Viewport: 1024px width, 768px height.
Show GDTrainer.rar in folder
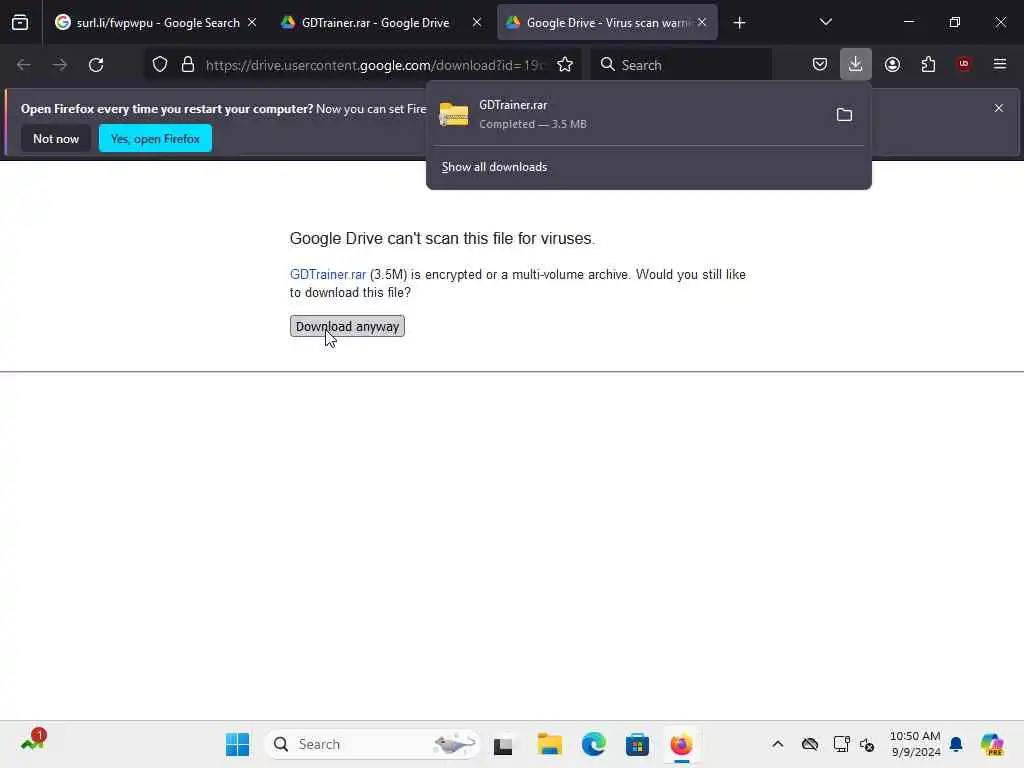click(844, 115)
